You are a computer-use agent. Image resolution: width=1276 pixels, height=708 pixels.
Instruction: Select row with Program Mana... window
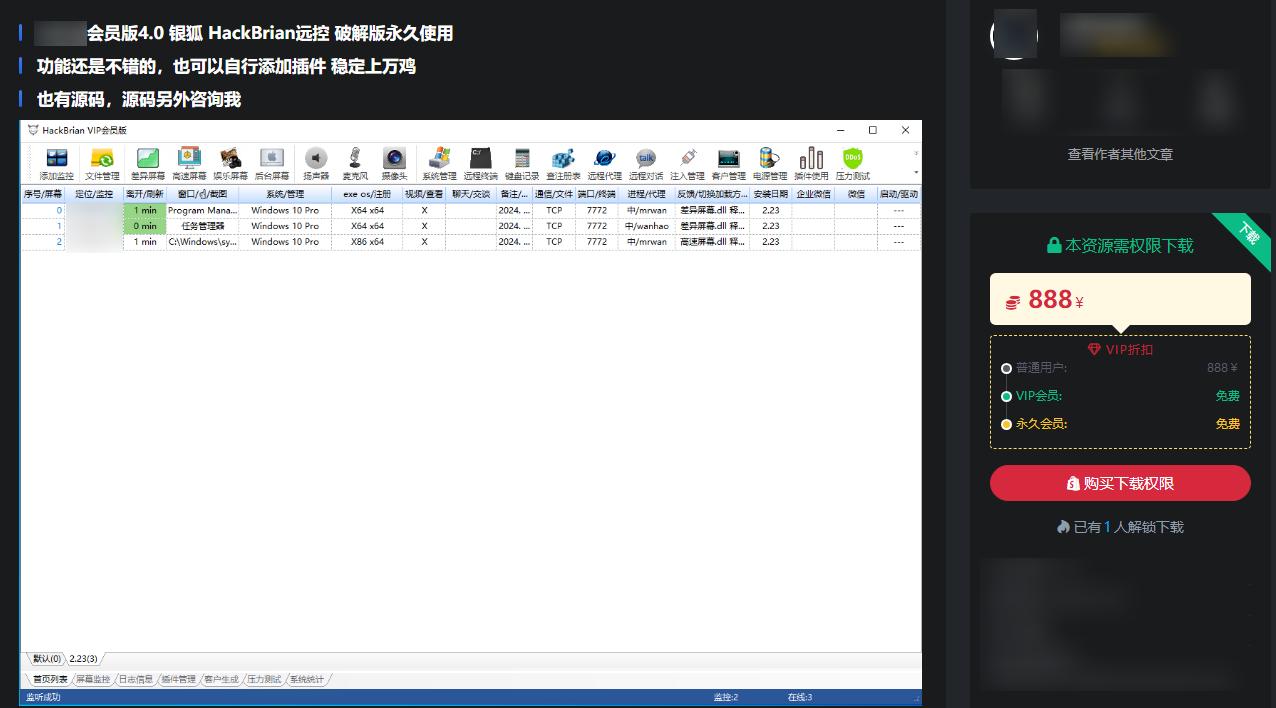click(x=471, y=210)
